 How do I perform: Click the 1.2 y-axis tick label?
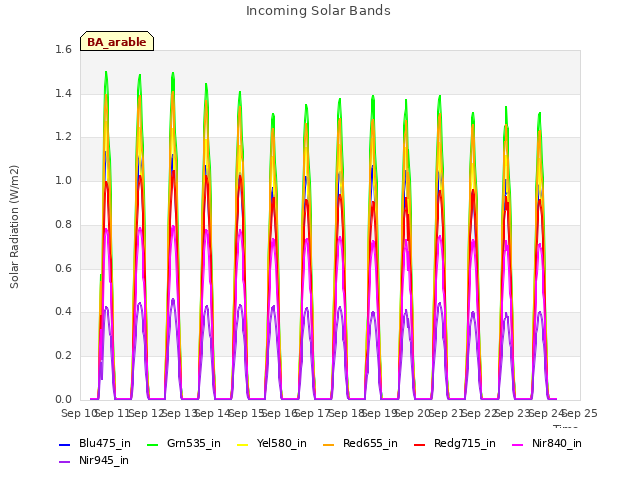click(63, 137)
